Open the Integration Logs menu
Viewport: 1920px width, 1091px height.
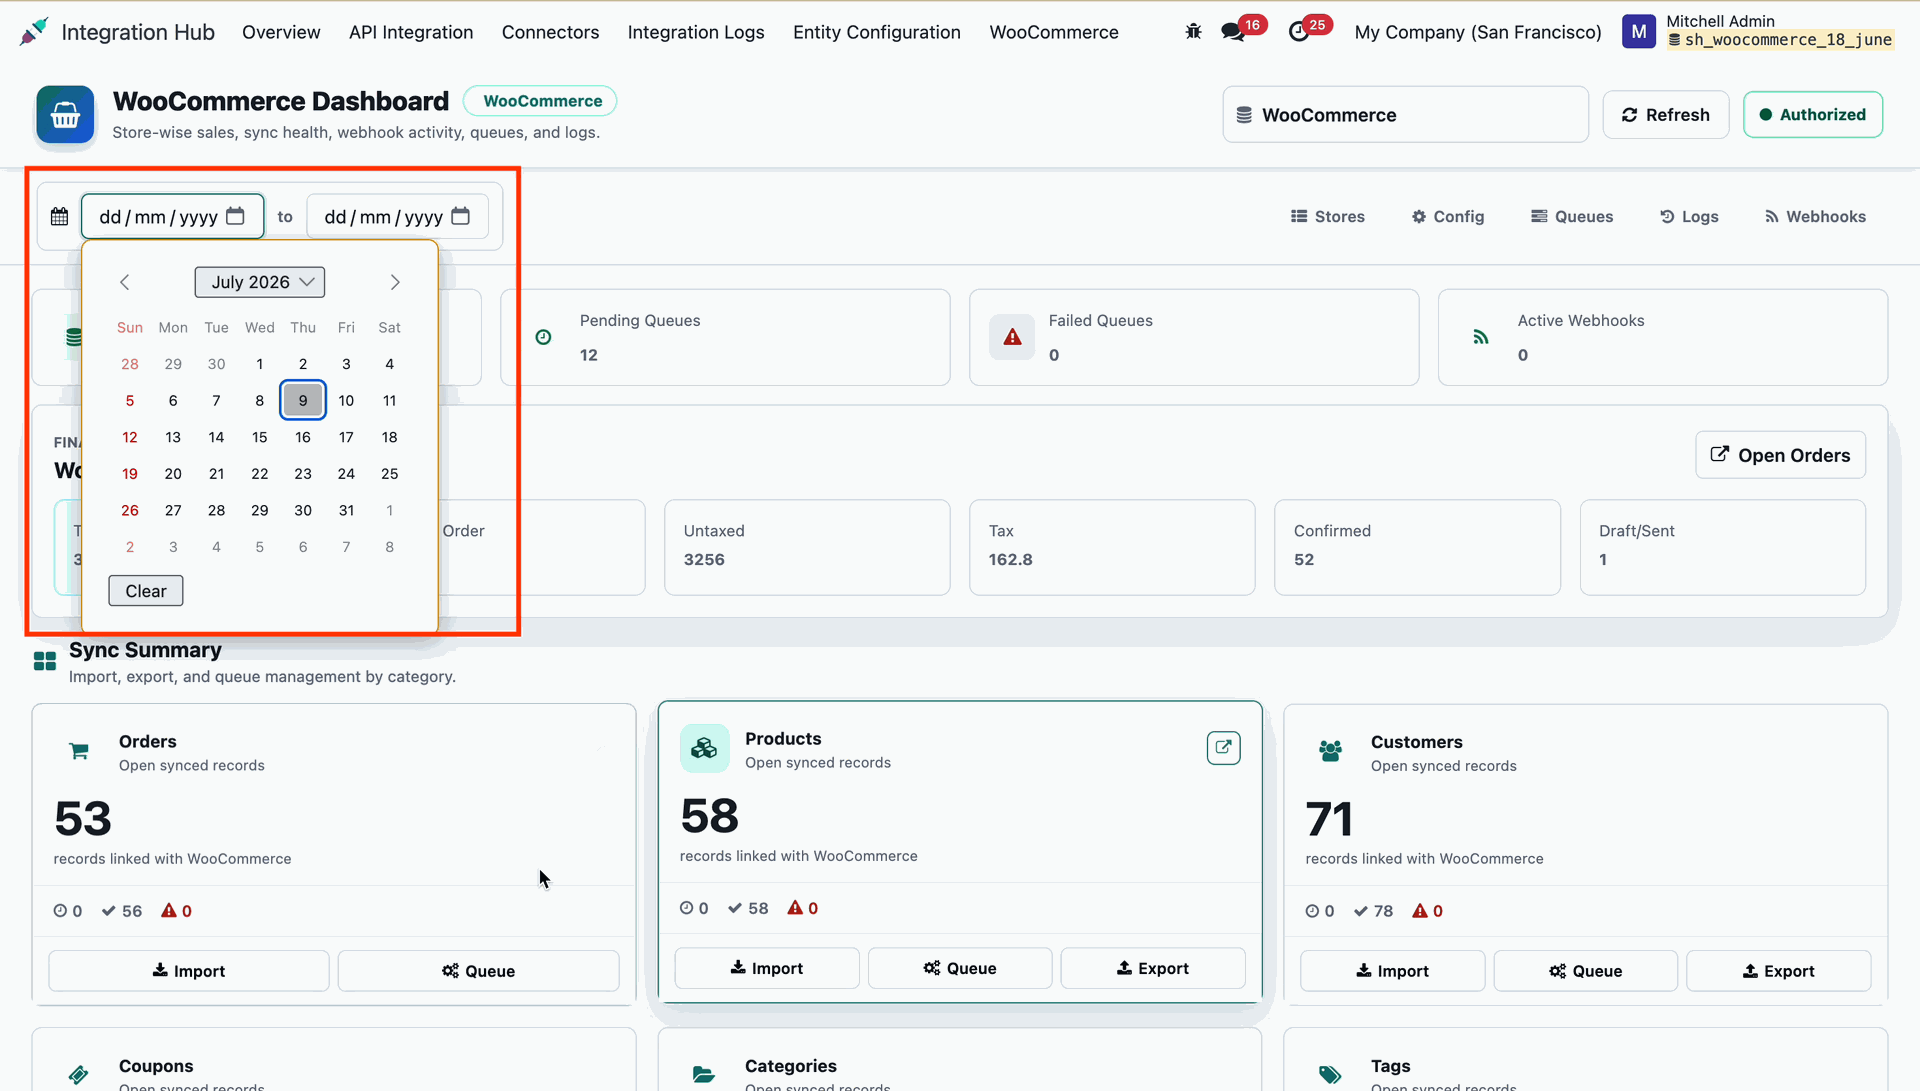(696, 32)
